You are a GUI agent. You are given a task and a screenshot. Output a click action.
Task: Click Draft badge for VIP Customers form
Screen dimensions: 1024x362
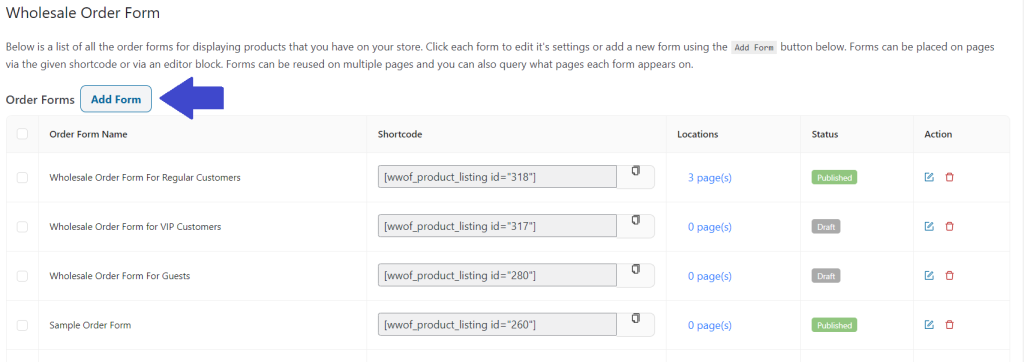pos(826,227)
